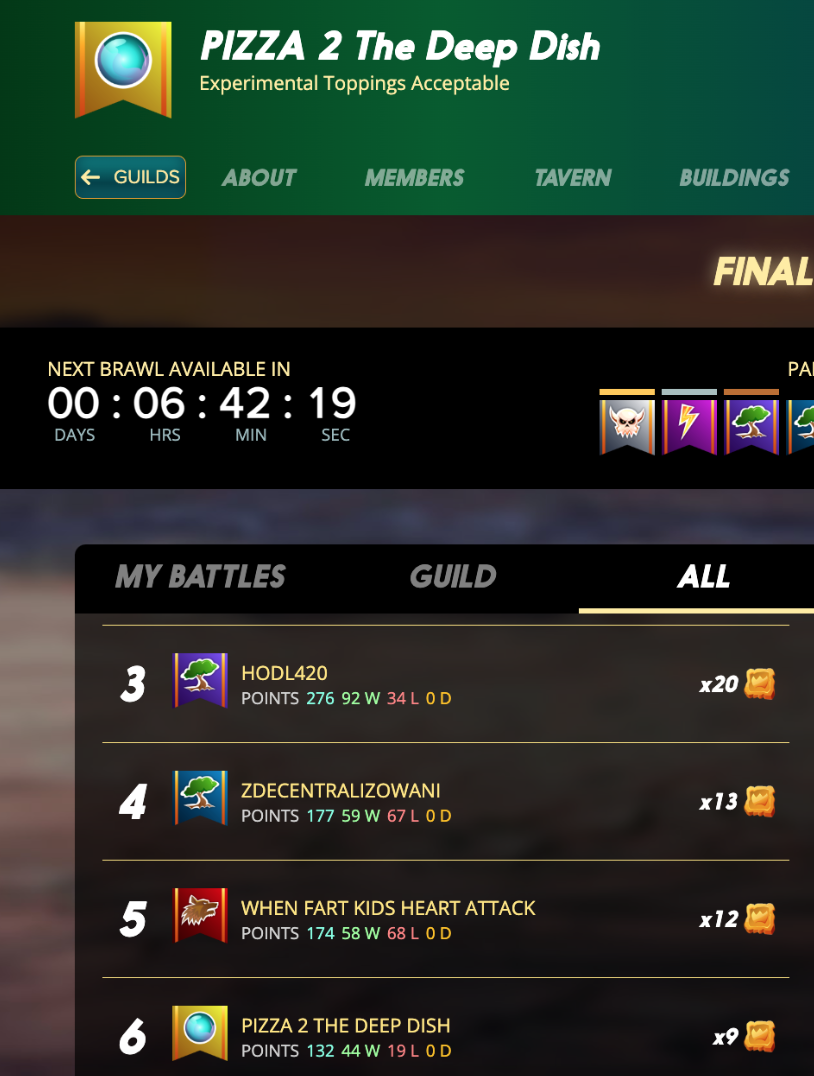Open When Fart Kids Heart Attack guild link

click(388, 908)
